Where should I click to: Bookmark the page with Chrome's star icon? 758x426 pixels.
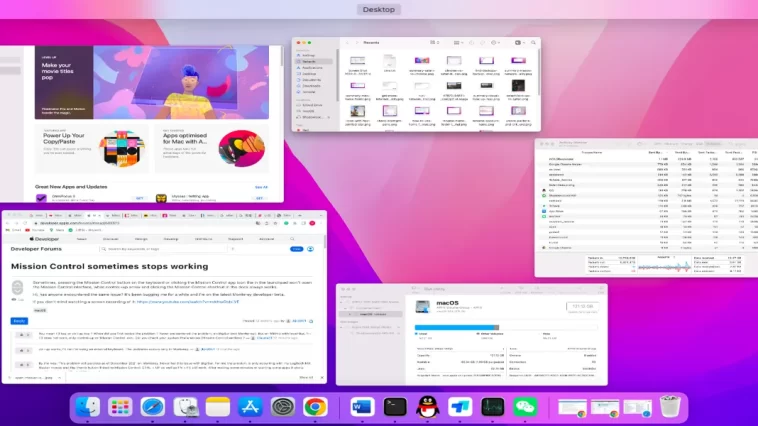276,223
